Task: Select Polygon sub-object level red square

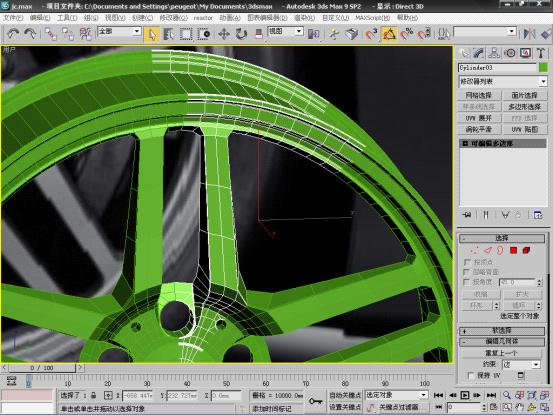Action: tap(513, 250)
